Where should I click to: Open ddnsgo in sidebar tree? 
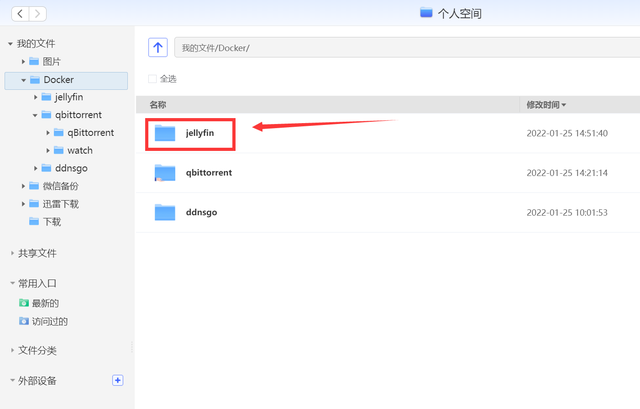pyautogui.click(x=64, y=168)
